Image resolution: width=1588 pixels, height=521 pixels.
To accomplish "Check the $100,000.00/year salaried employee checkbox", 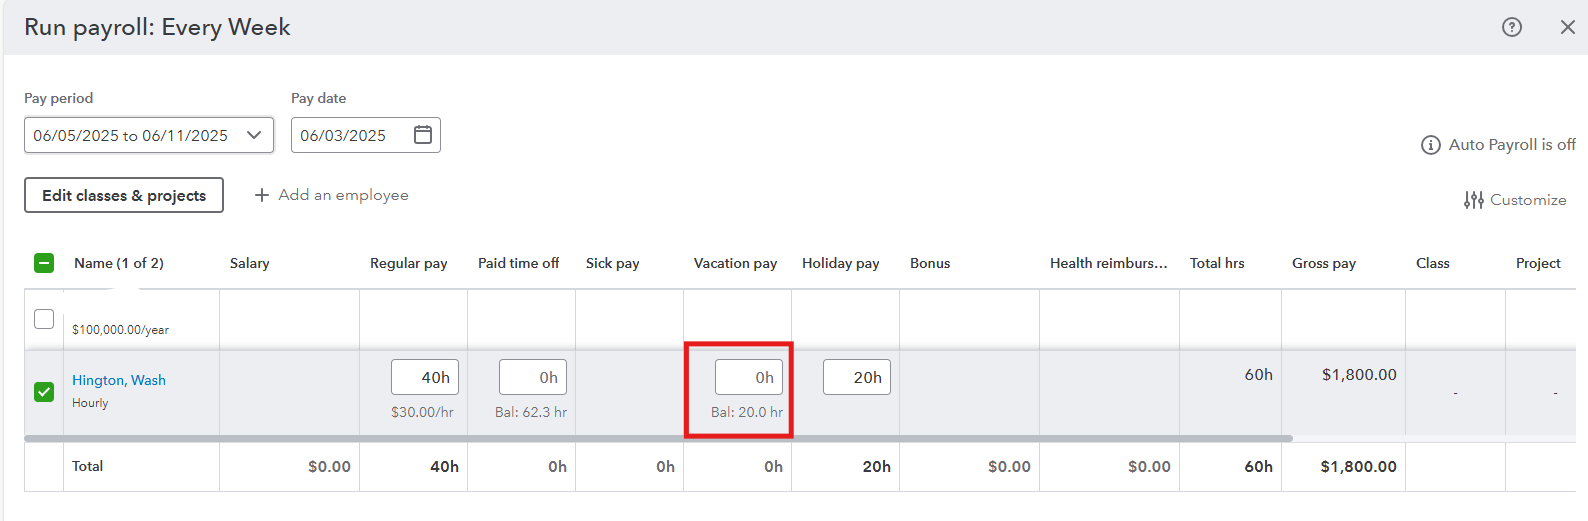I will click(x=44, y=319).
